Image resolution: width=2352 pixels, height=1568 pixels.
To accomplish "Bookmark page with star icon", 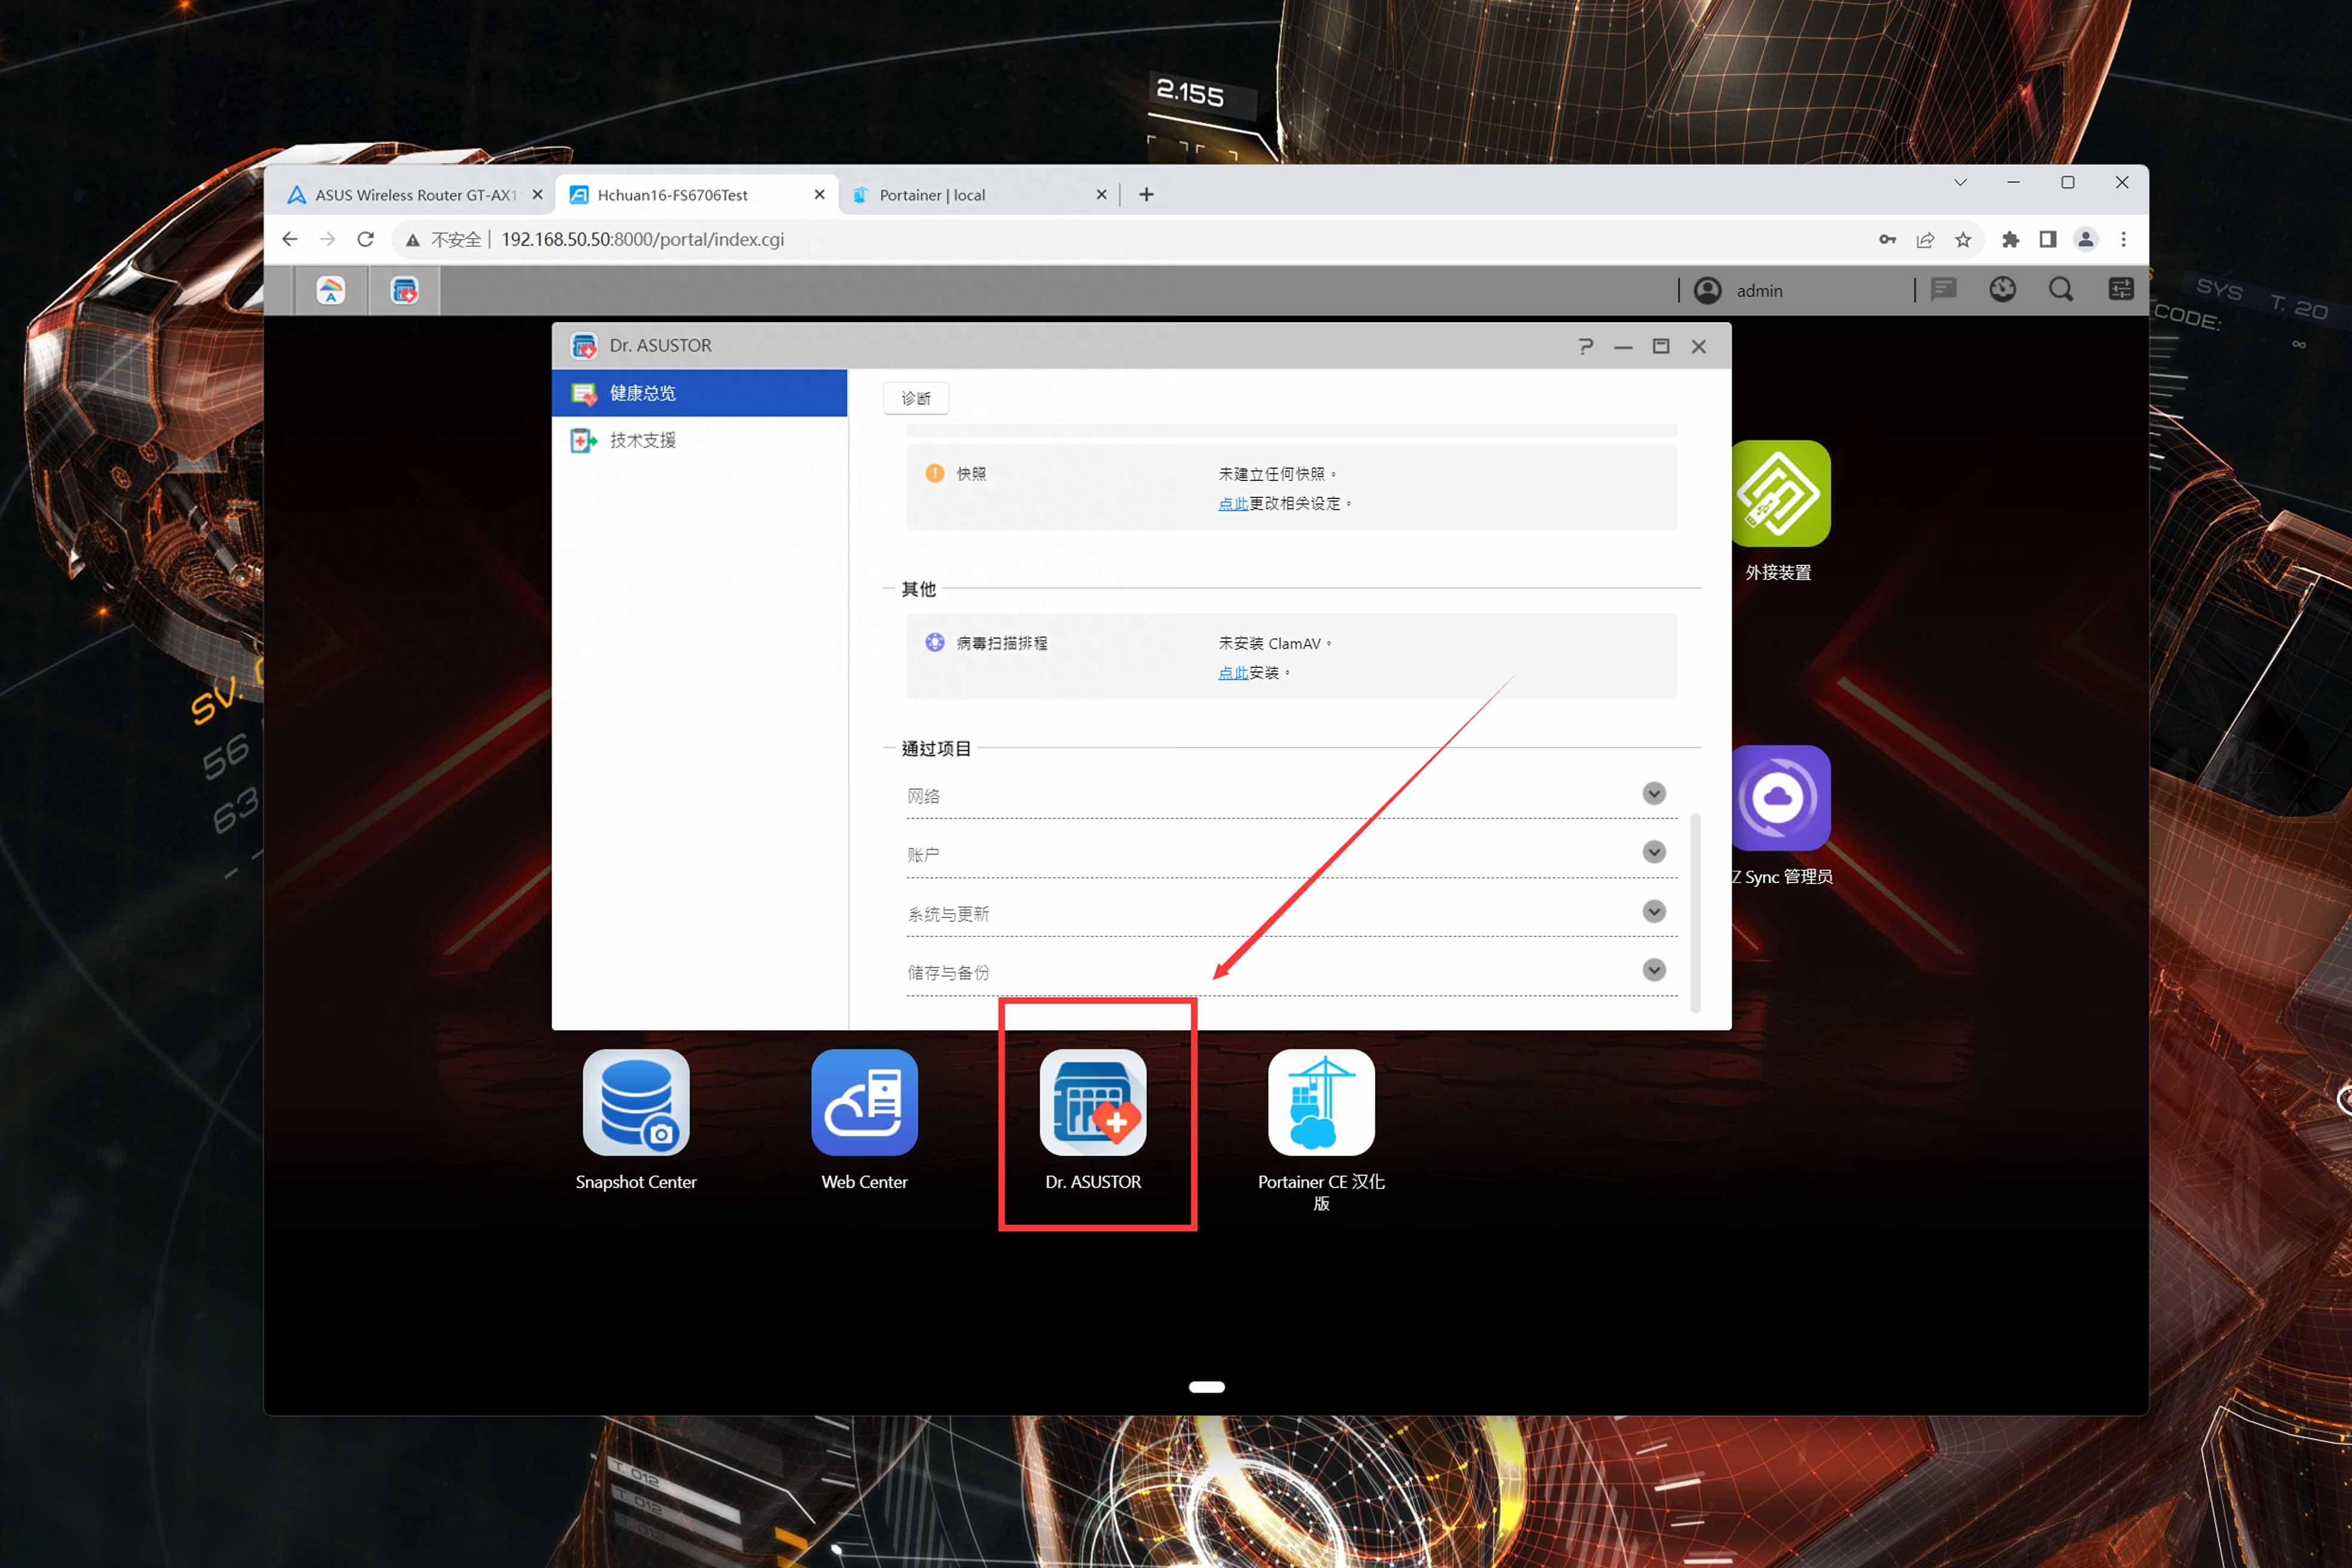I will coord(1963,239).
